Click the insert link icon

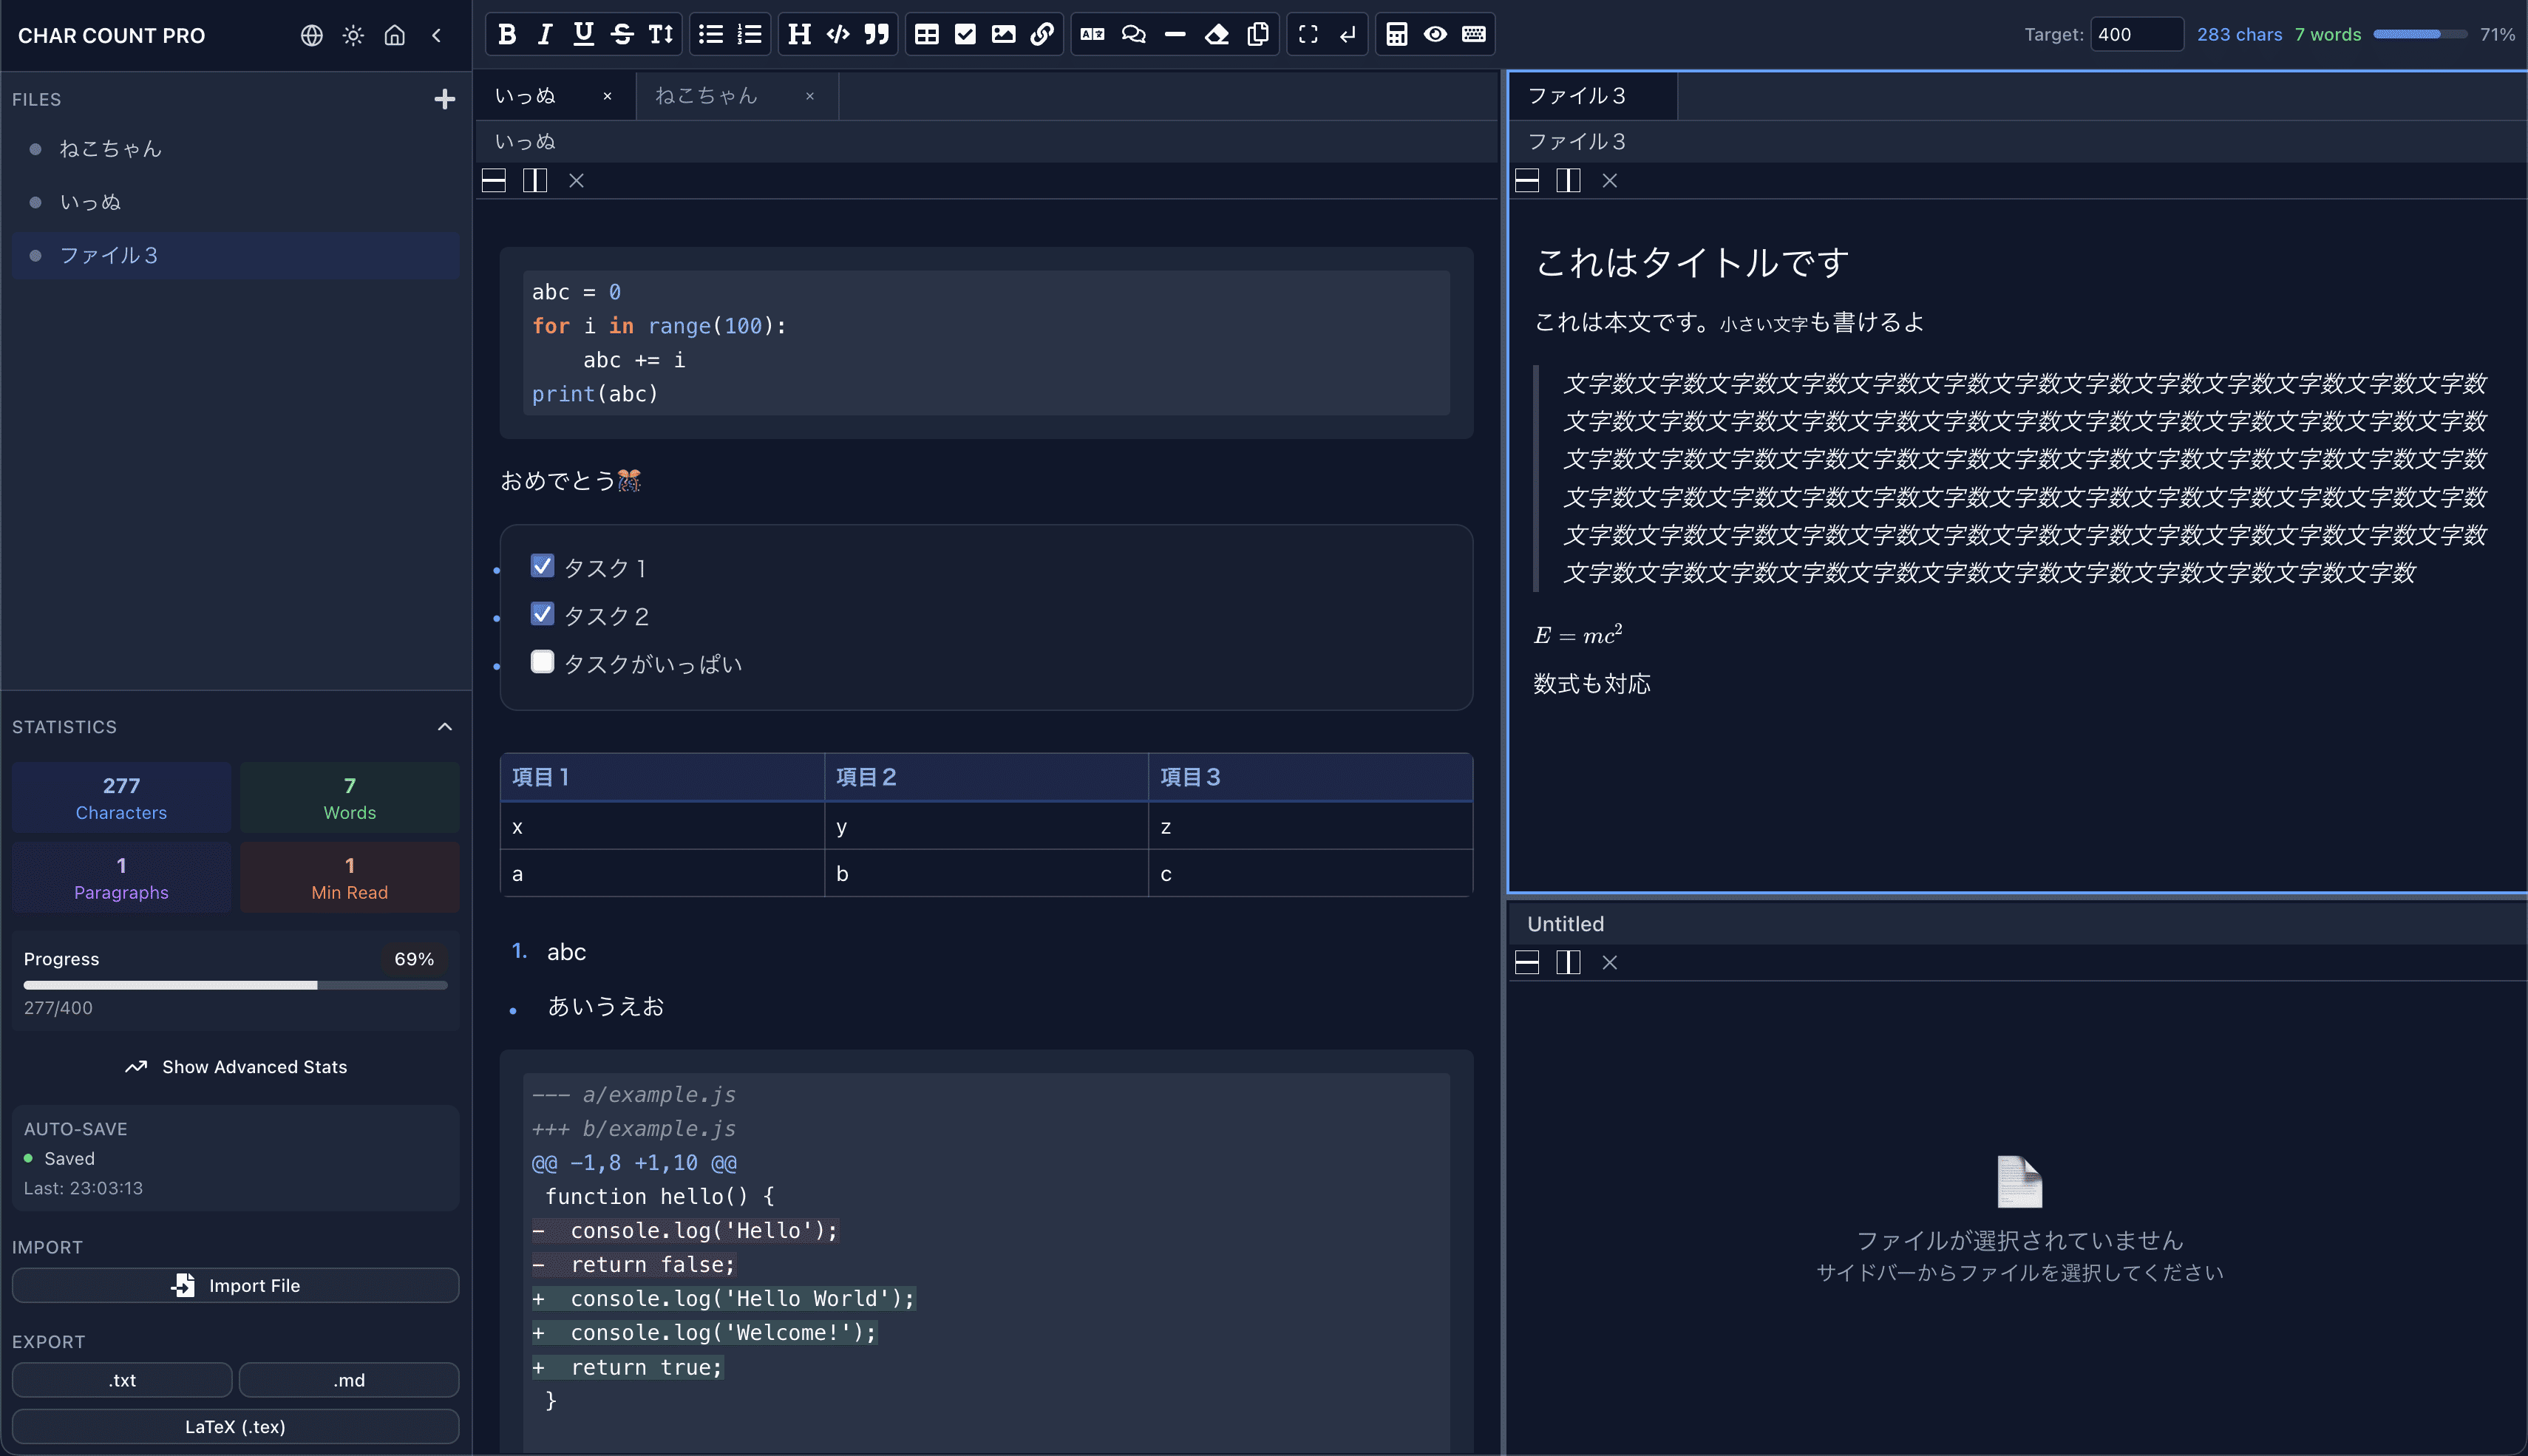(x=1042, y=35)
